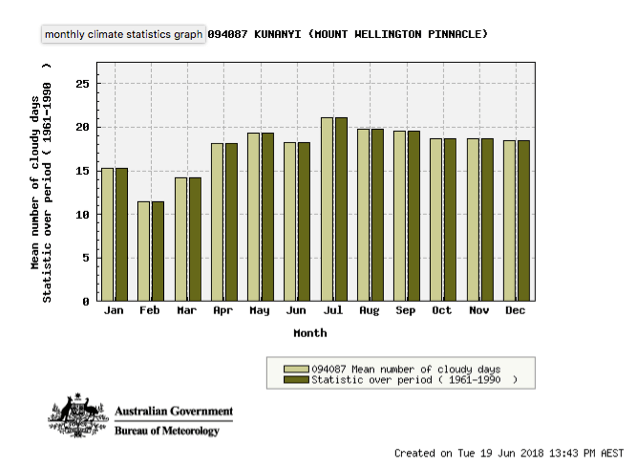
Task: Click the dark green July bar
Action: (341, 209)
